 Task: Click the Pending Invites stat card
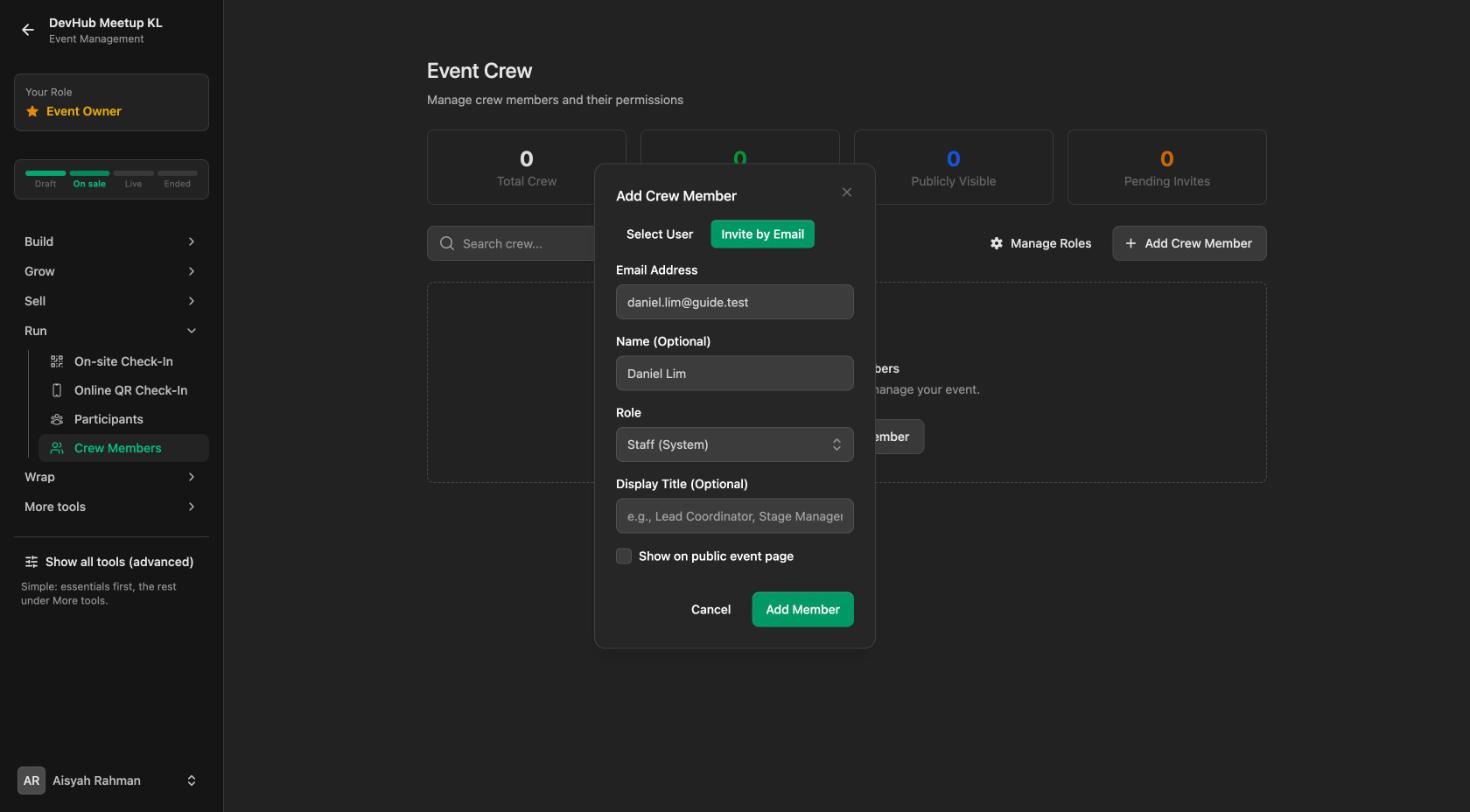pos(1167,167)
